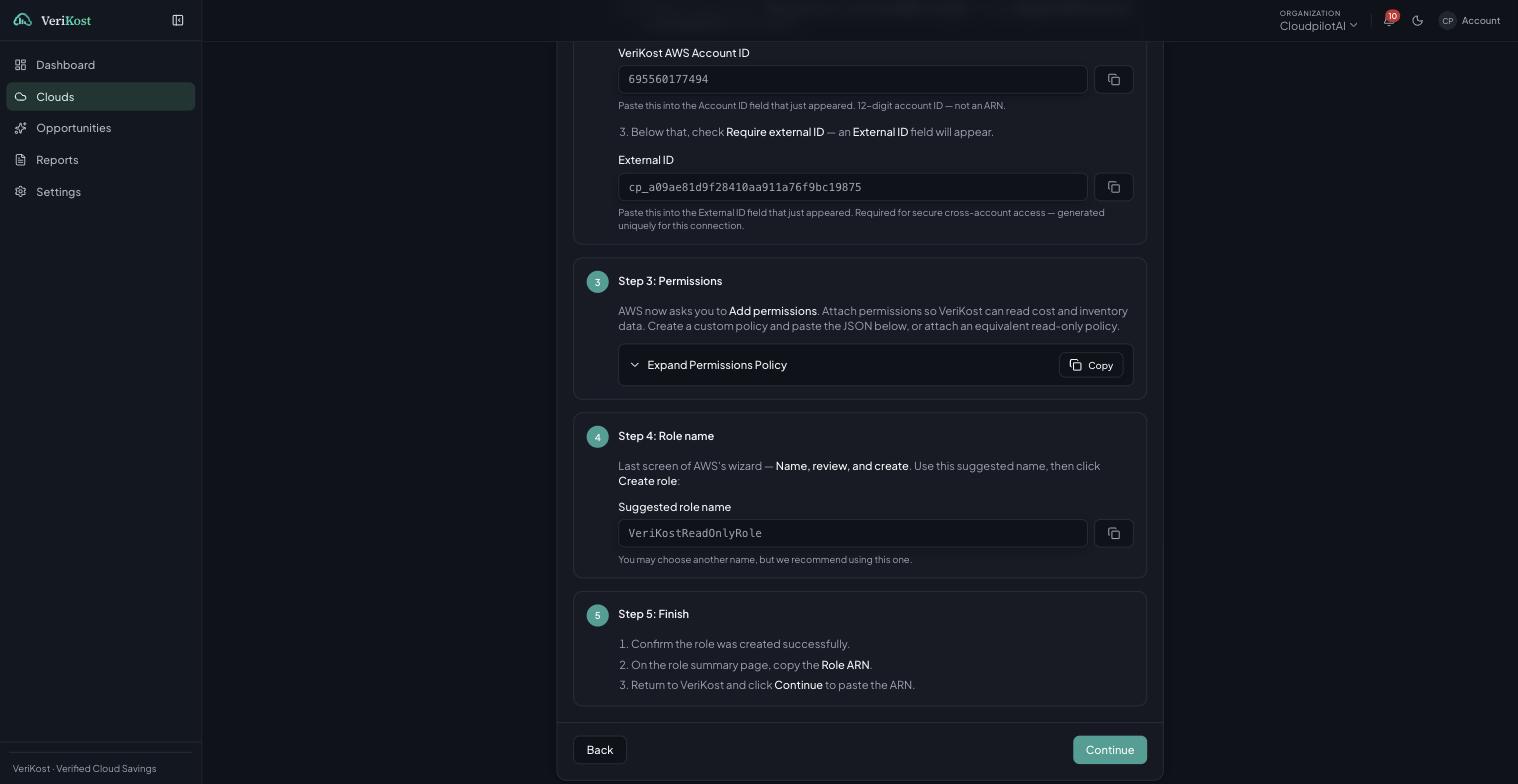Open Opportunities page
This screenshot has width=1518, height=784.
click(100, 128)
